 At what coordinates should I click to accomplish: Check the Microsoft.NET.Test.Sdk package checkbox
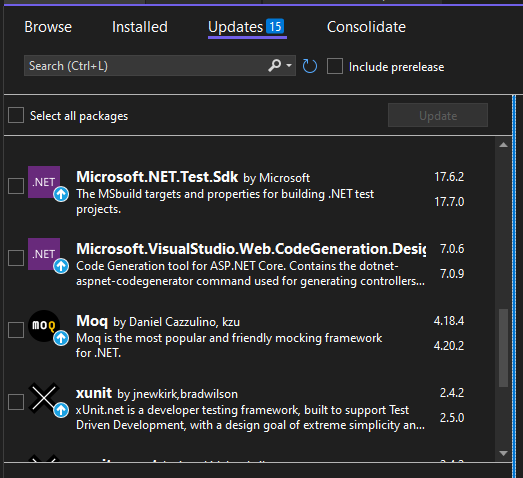pos(16,186)
